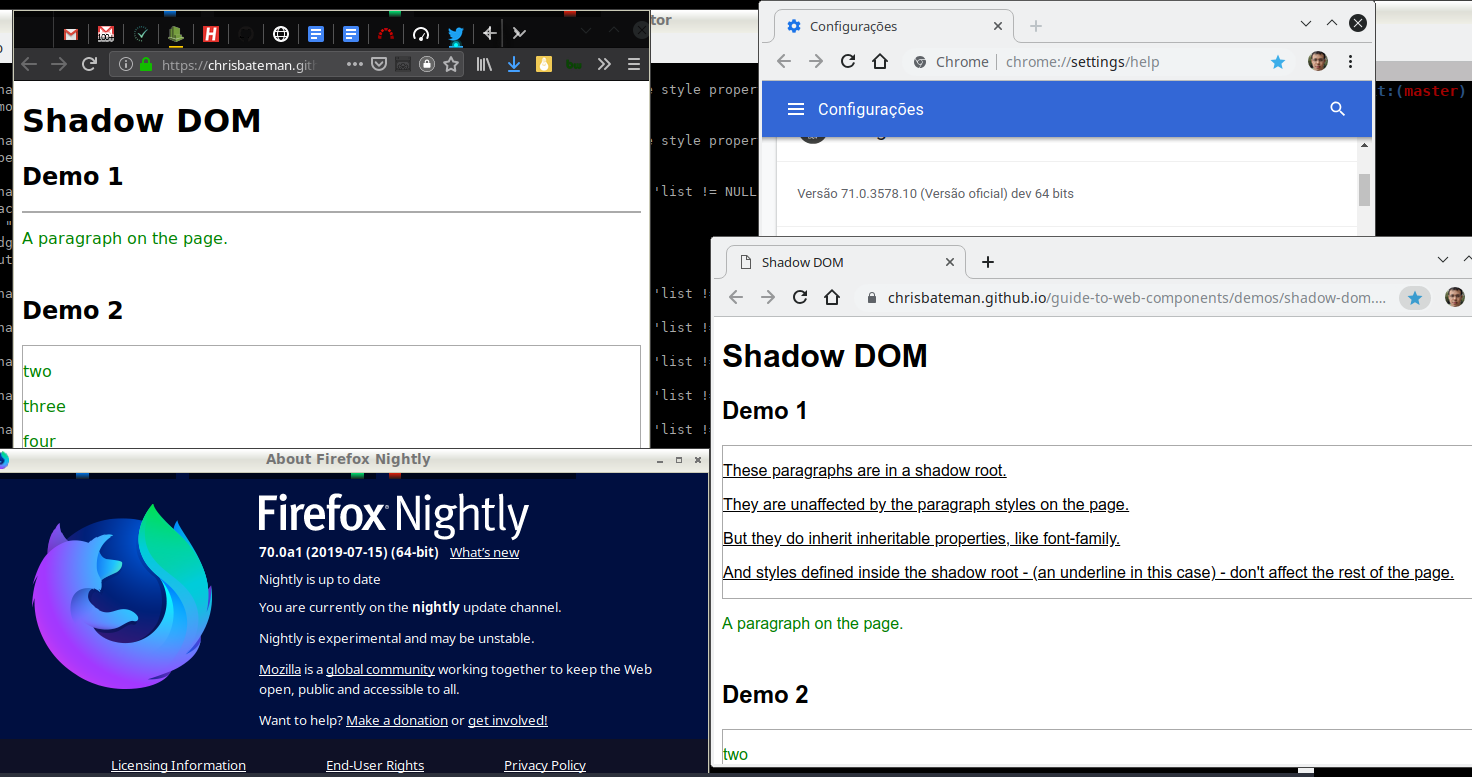The image size is (1472, 777).
Task: Toggle tracking protection shield in Firefox address bar
Action: (379, 63)
